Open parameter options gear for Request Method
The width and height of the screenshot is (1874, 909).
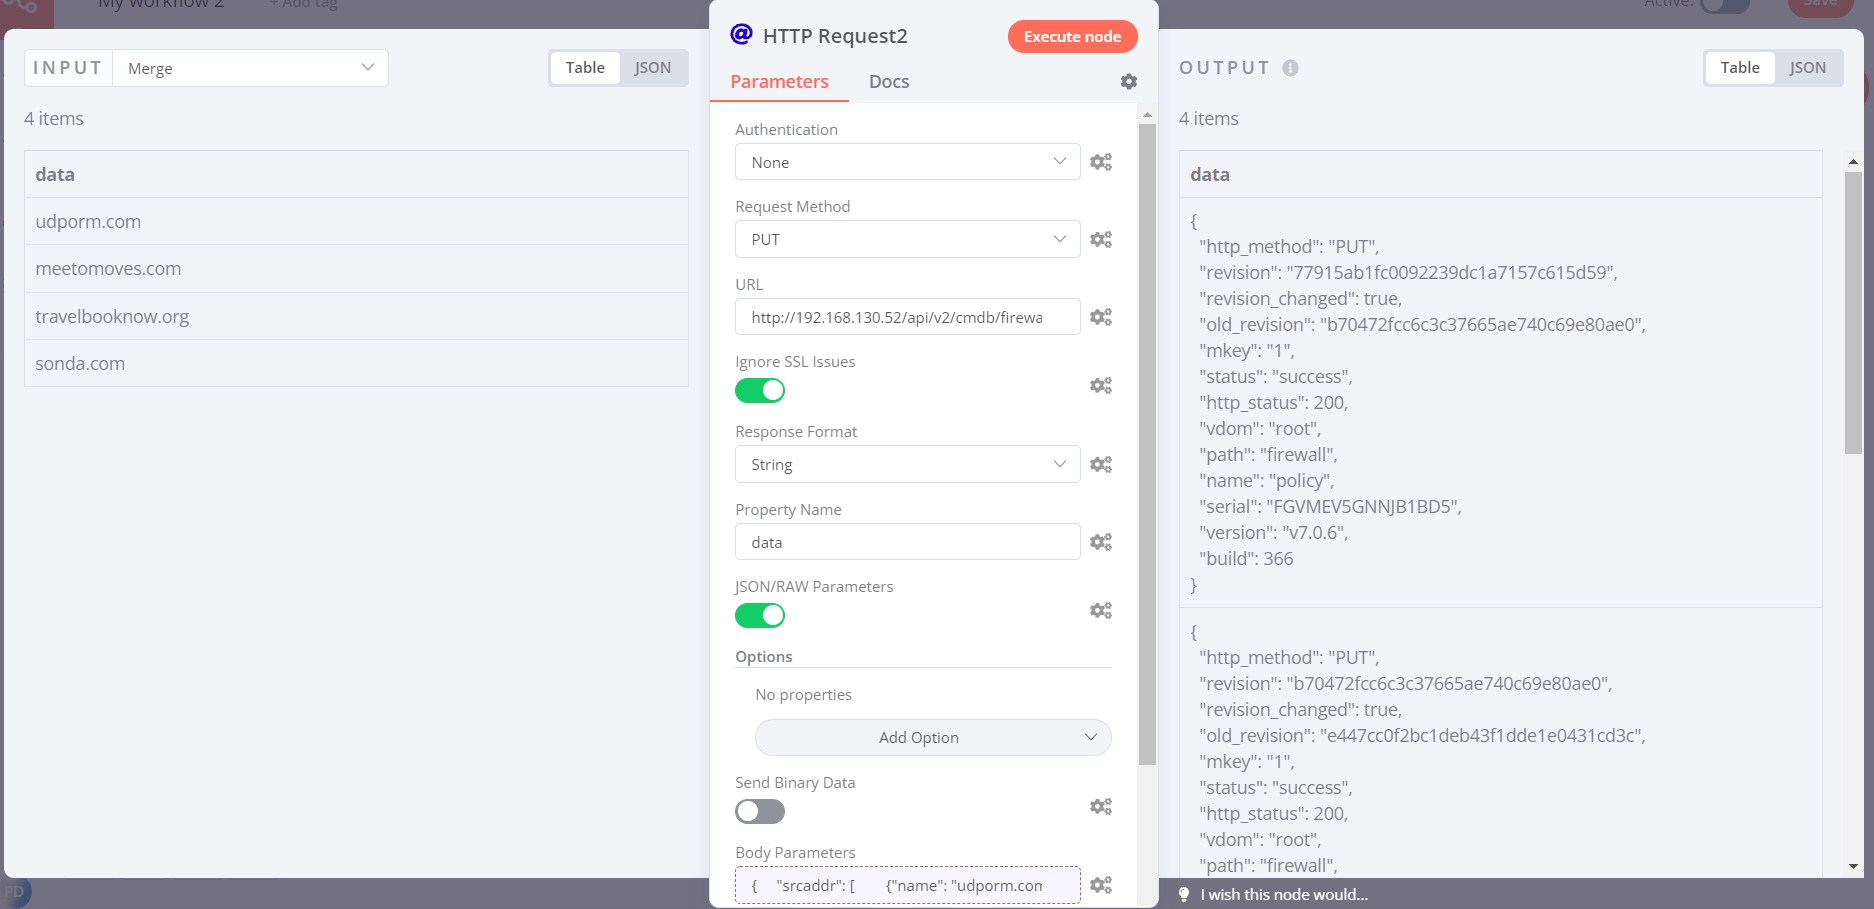[x=1101, y=240]
